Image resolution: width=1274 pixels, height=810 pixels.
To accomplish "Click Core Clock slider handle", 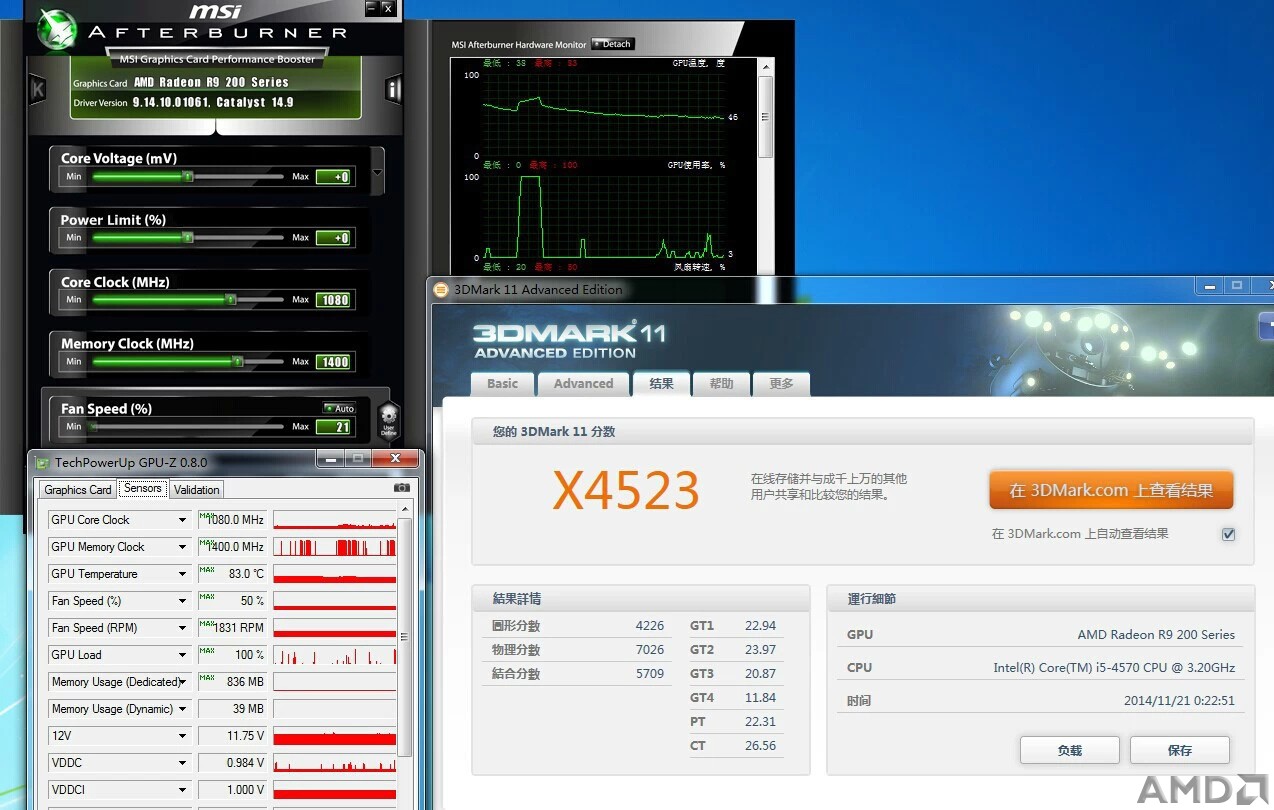I will 231,299.
